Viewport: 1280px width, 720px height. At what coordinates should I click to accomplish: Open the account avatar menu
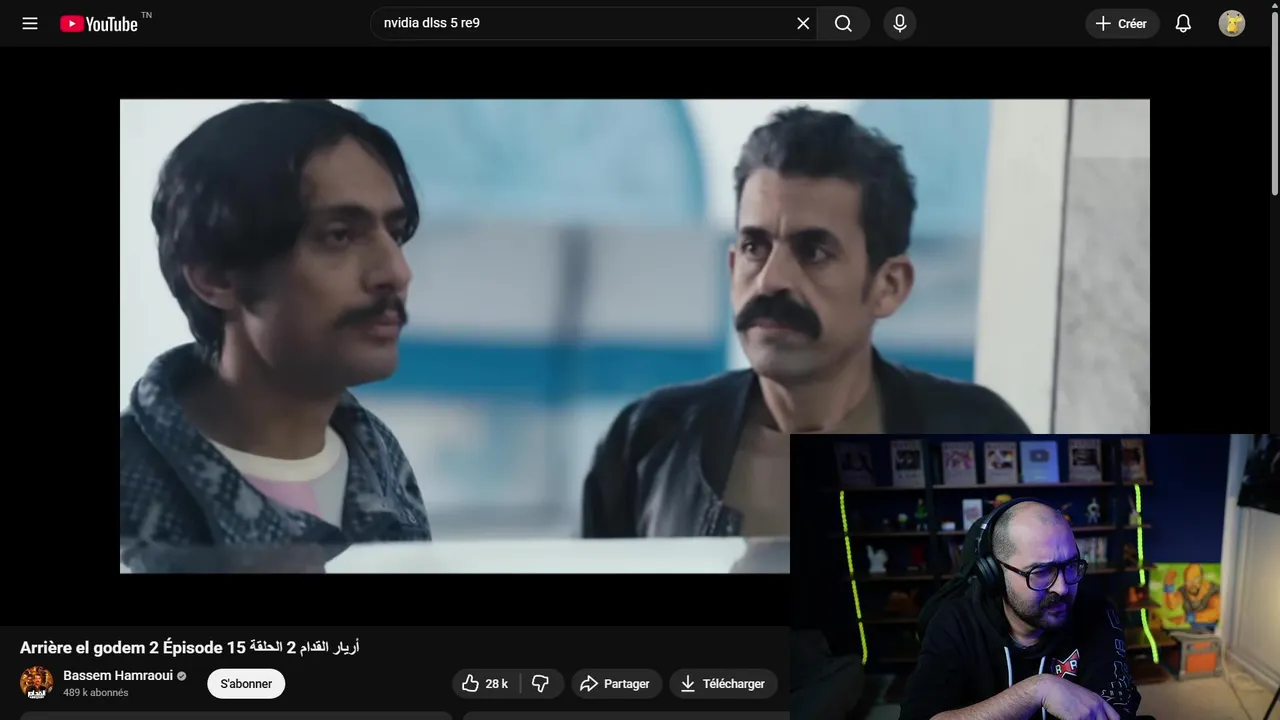pos(1232,23)
